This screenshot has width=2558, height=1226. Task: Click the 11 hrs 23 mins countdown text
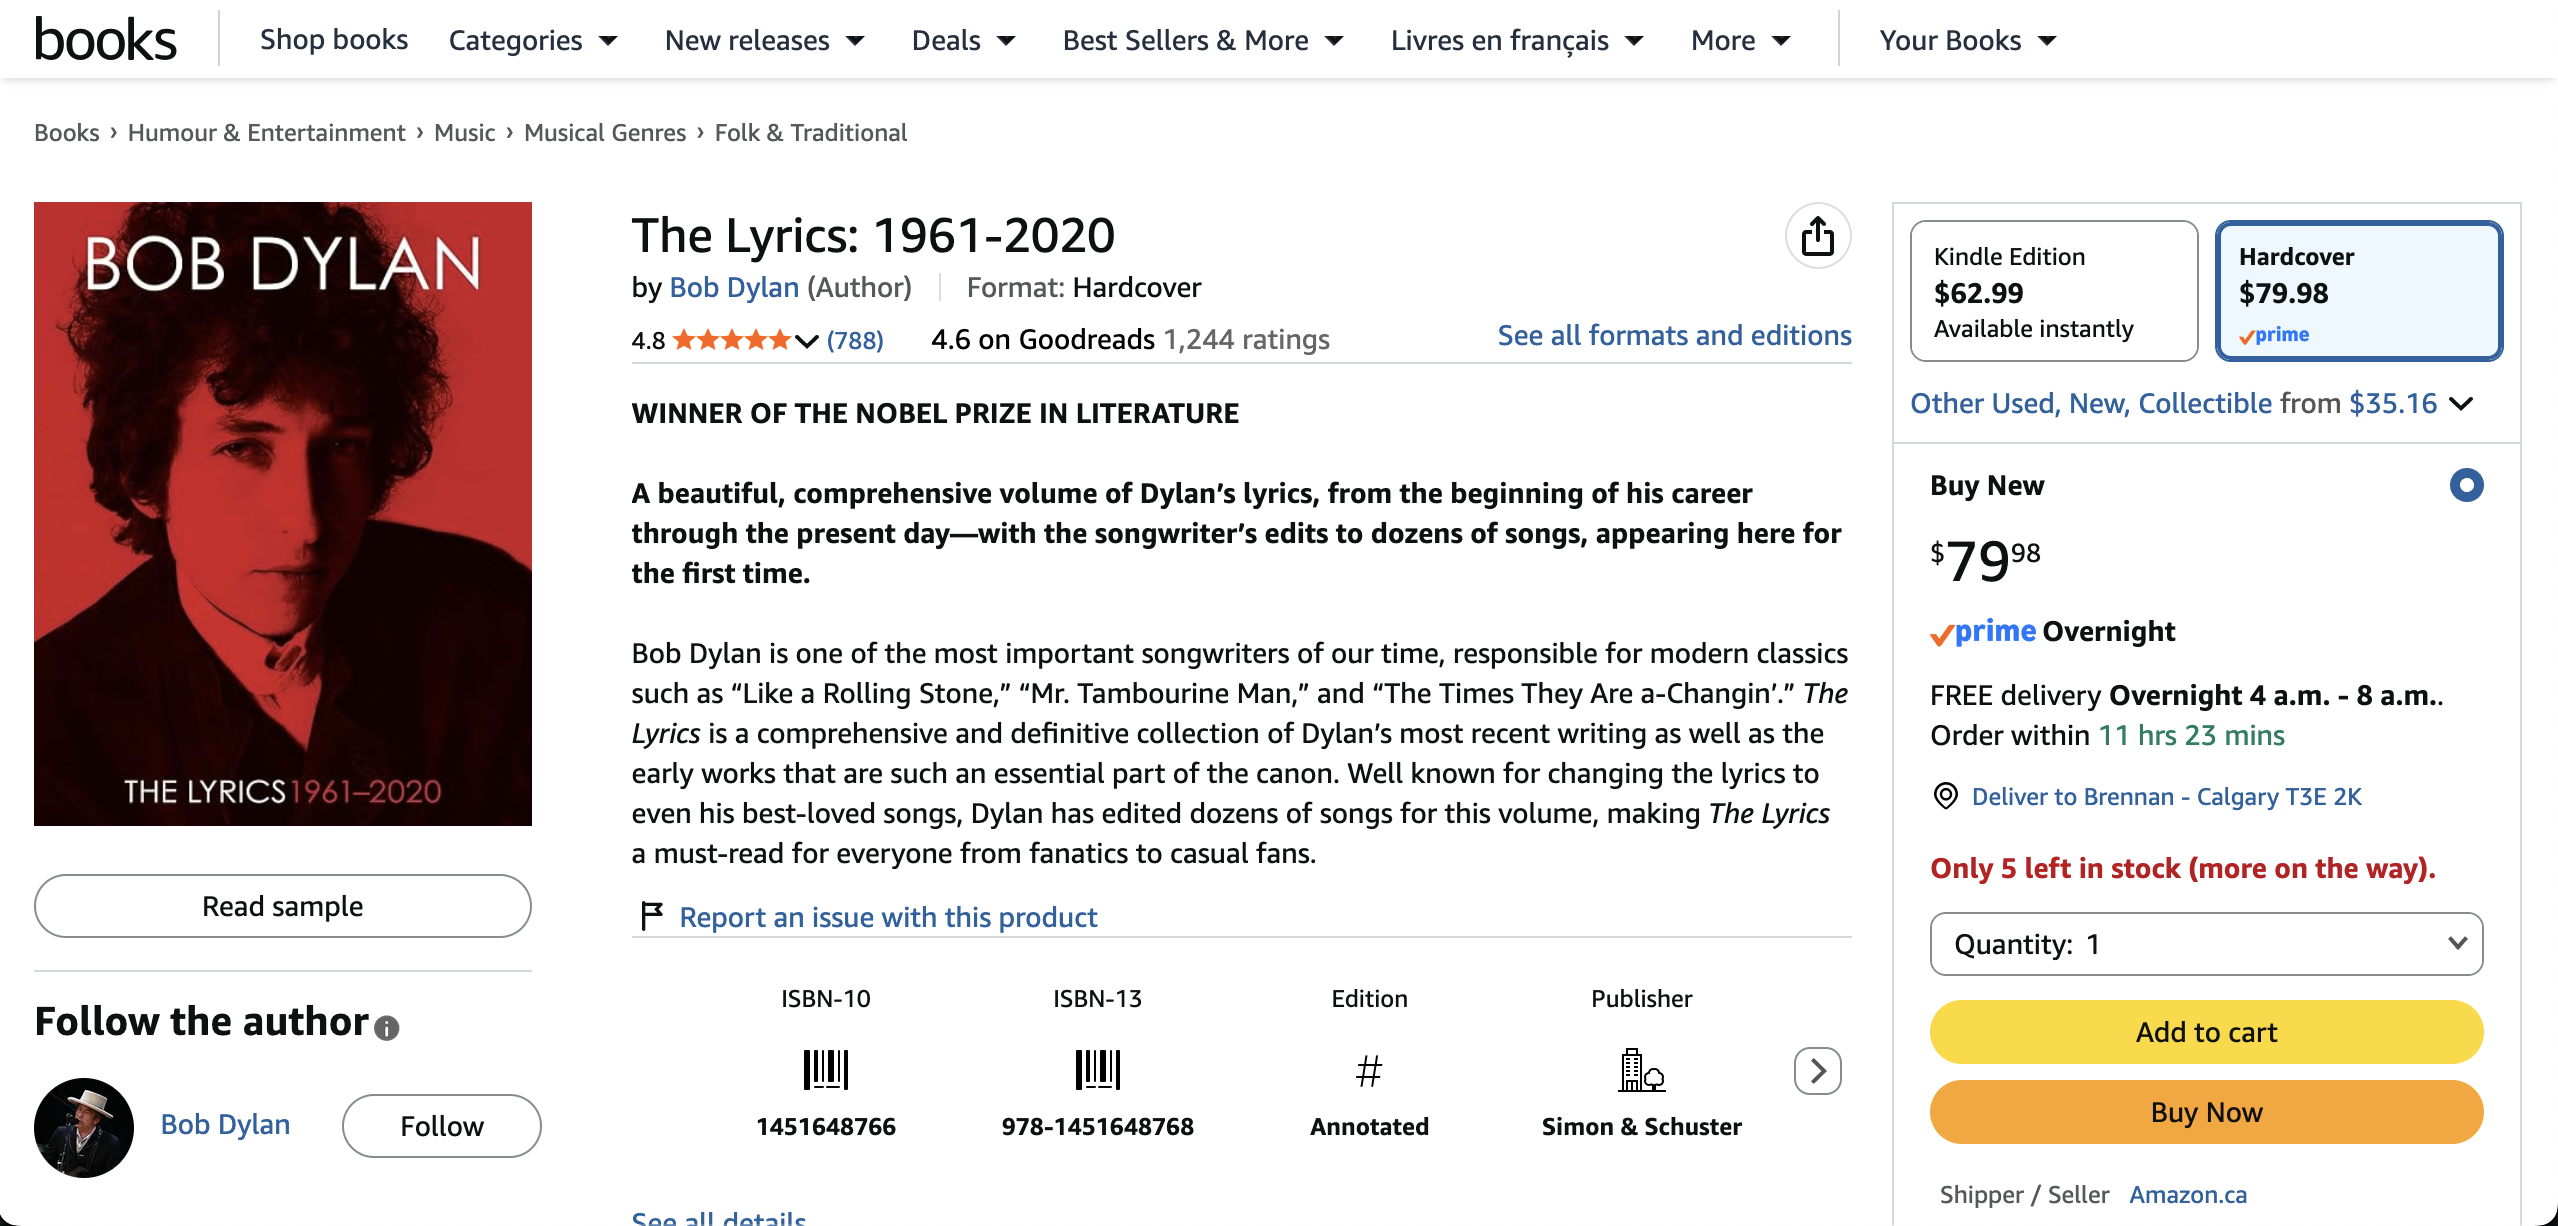pyautogui.click(x=2191, y=736)
